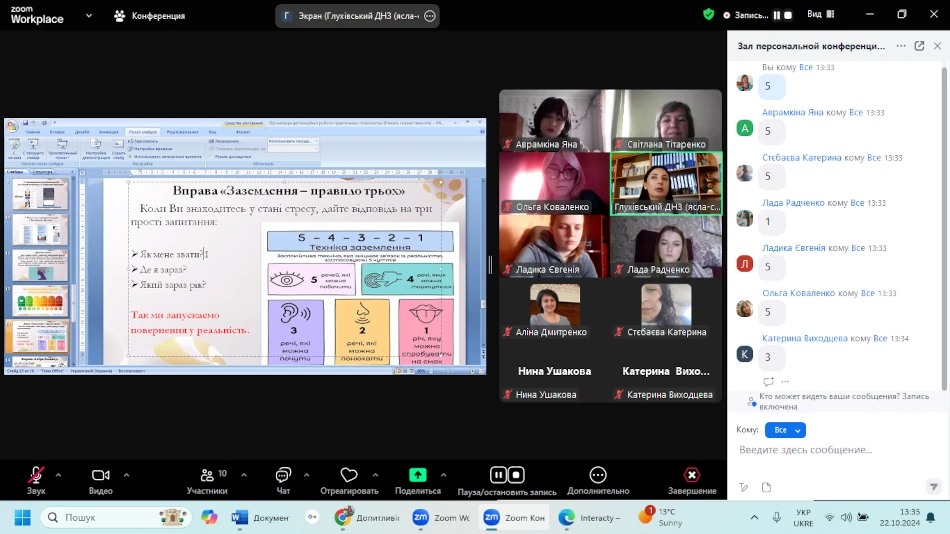Screen dimensions: 950x534
Task: Expand audio options arrow next to Звук
Action: pos(59,475)
